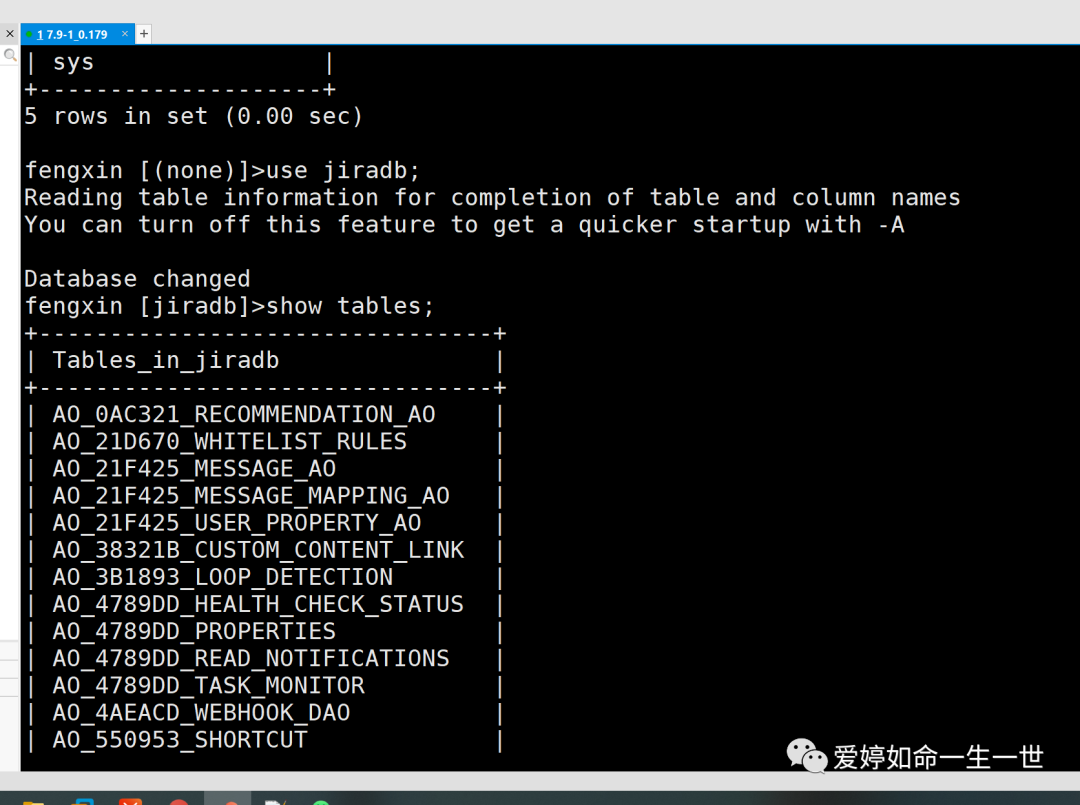Open the blue taskbar app icon
Screen dimensions: 1080x805
(84, 802)
